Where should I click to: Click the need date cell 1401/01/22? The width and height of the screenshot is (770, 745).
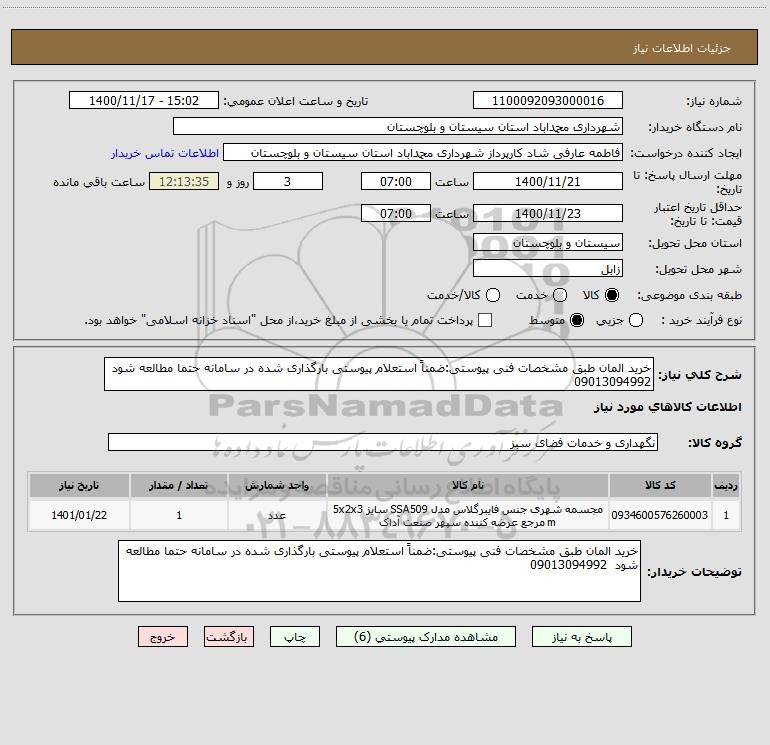tap(79, 515)
